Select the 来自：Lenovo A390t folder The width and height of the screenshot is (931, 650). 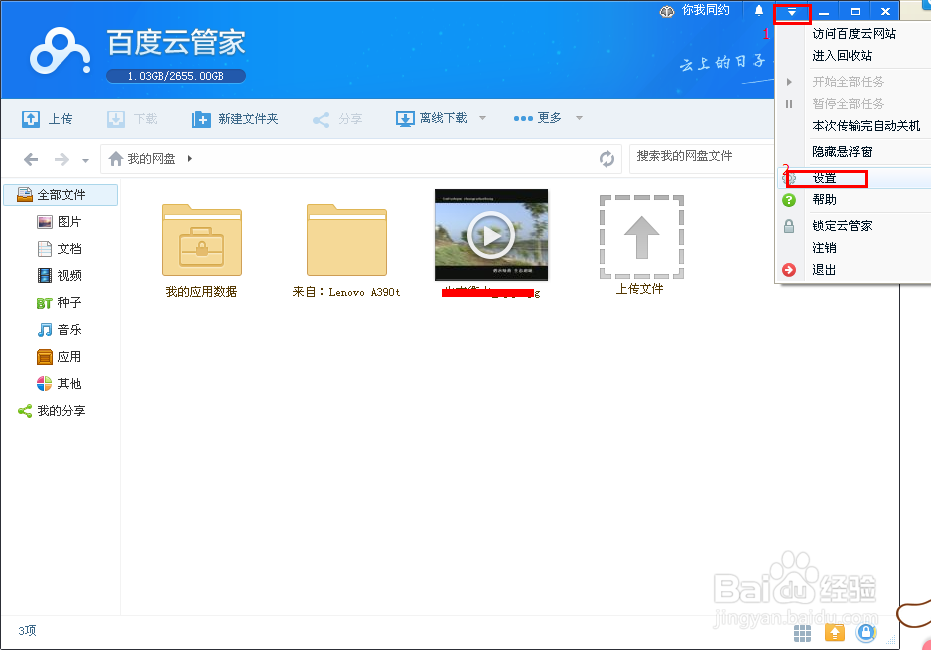(x=347, y=251)
